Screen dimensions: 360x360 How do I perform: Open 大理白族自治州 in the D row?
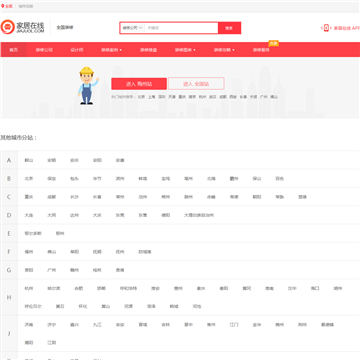point(199,215)
